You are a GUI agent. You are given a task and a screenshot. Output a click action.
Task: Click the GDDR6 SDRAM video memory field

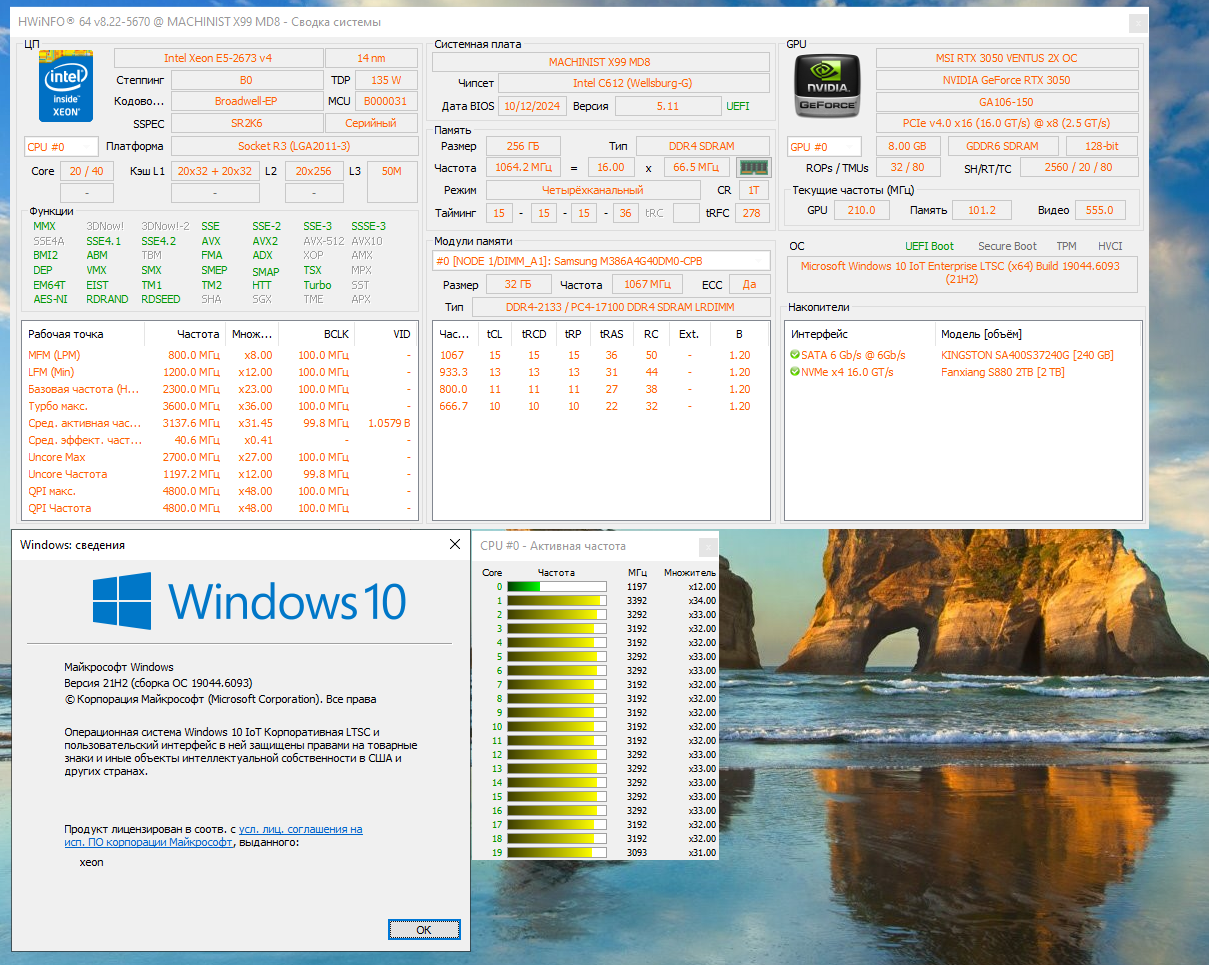coord(1001,146)
